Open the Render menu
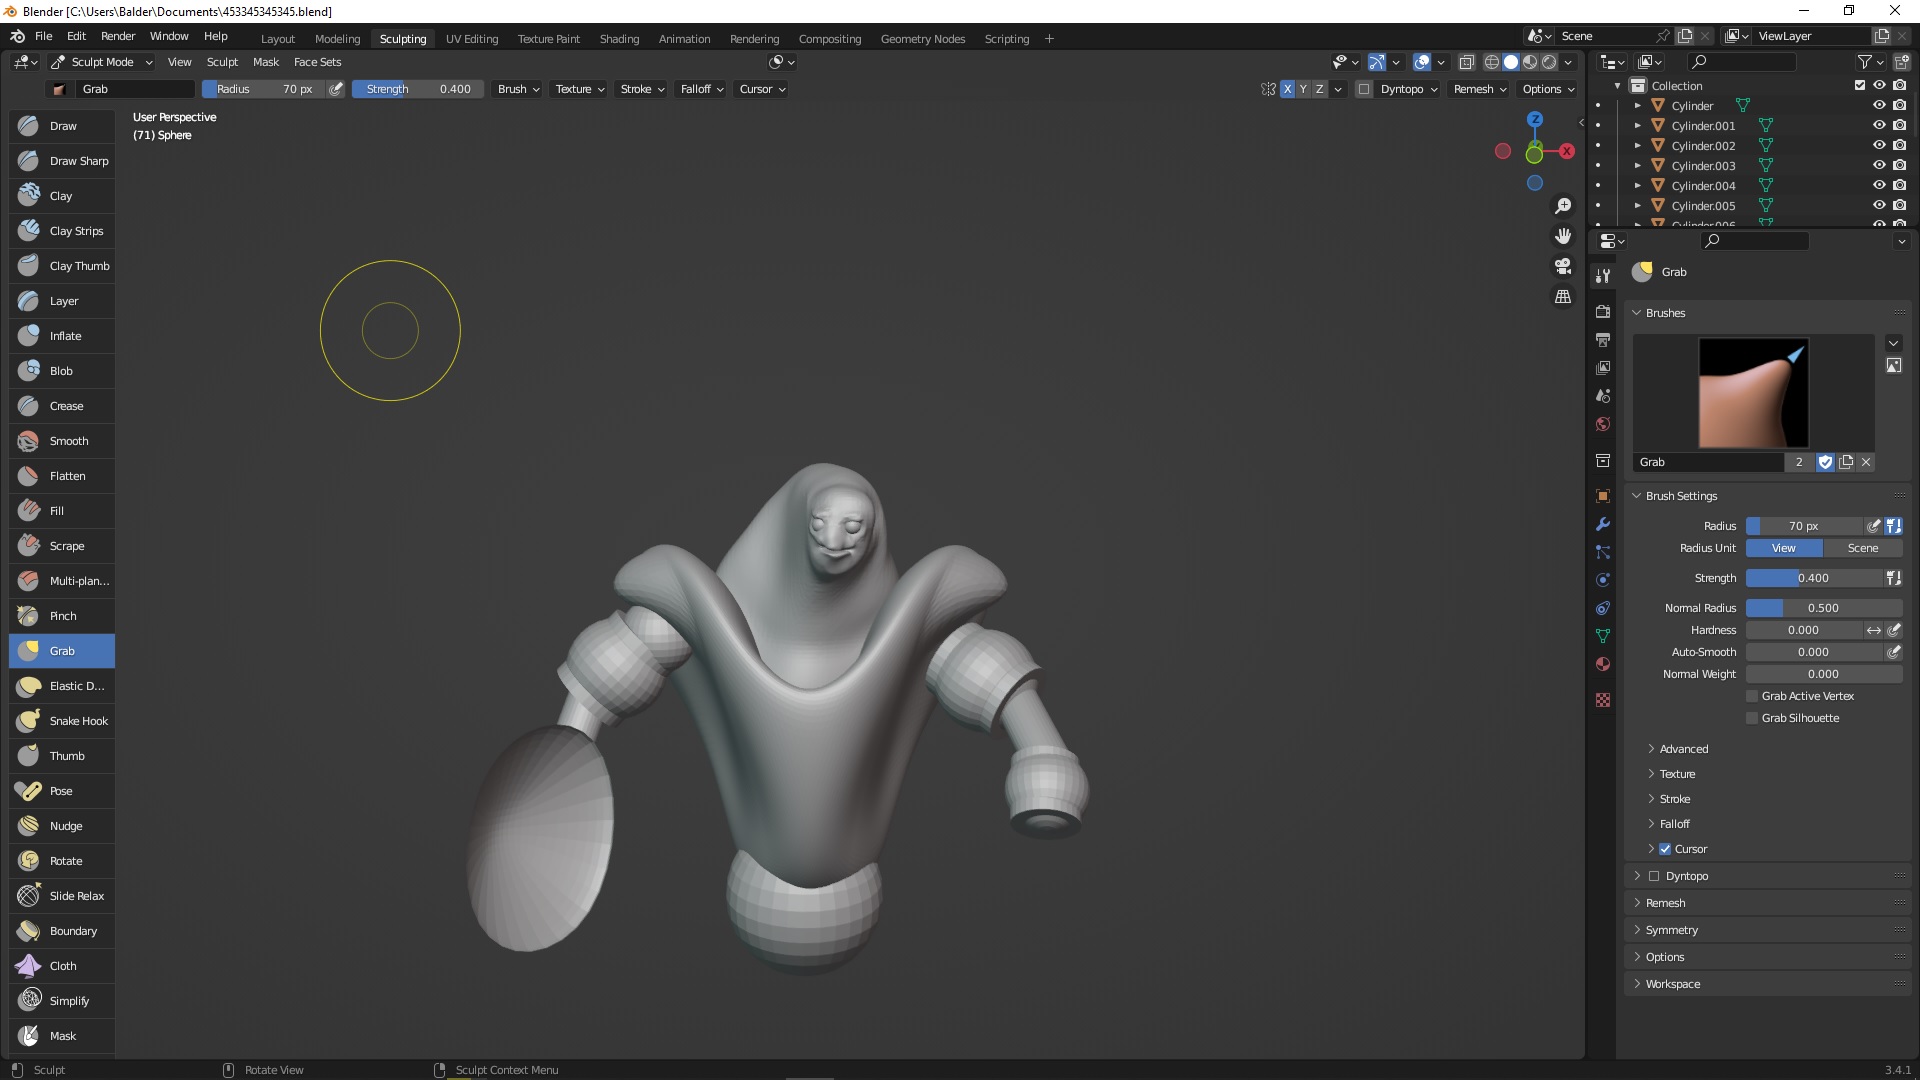This screenshot has width=1920, height=1080. pos(118,36)
